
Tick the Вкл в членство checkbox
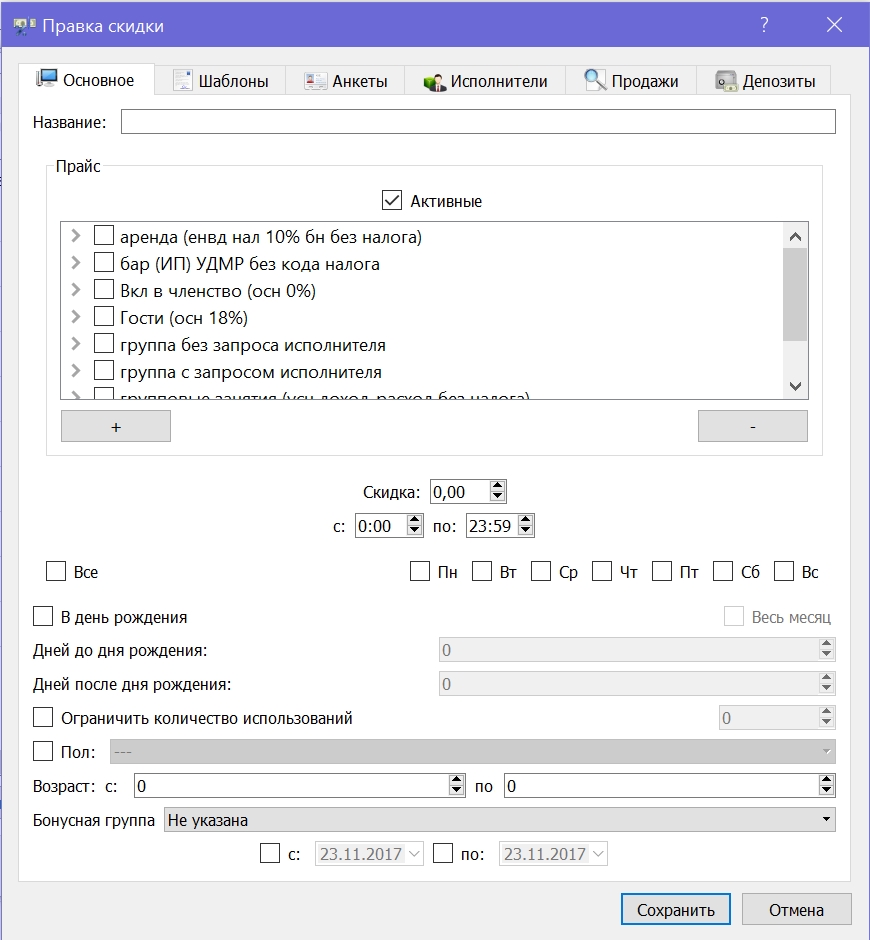coord(104,289)
